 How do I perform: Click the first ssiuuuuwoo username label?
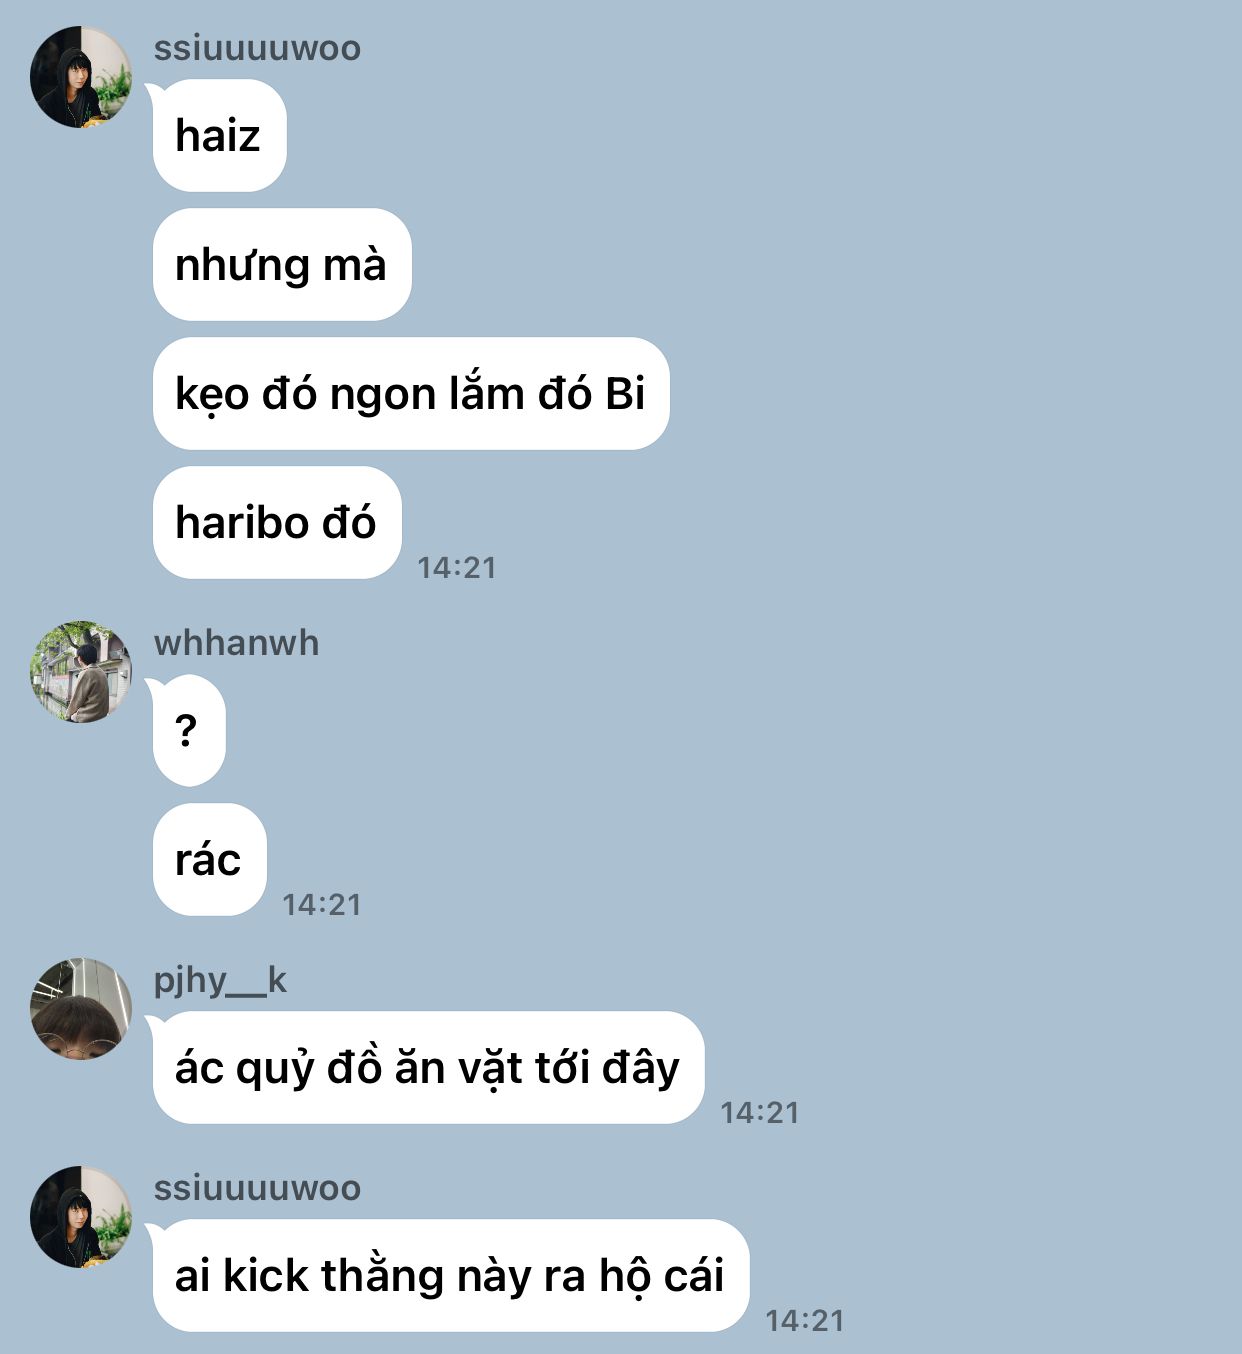coord(257,48)
